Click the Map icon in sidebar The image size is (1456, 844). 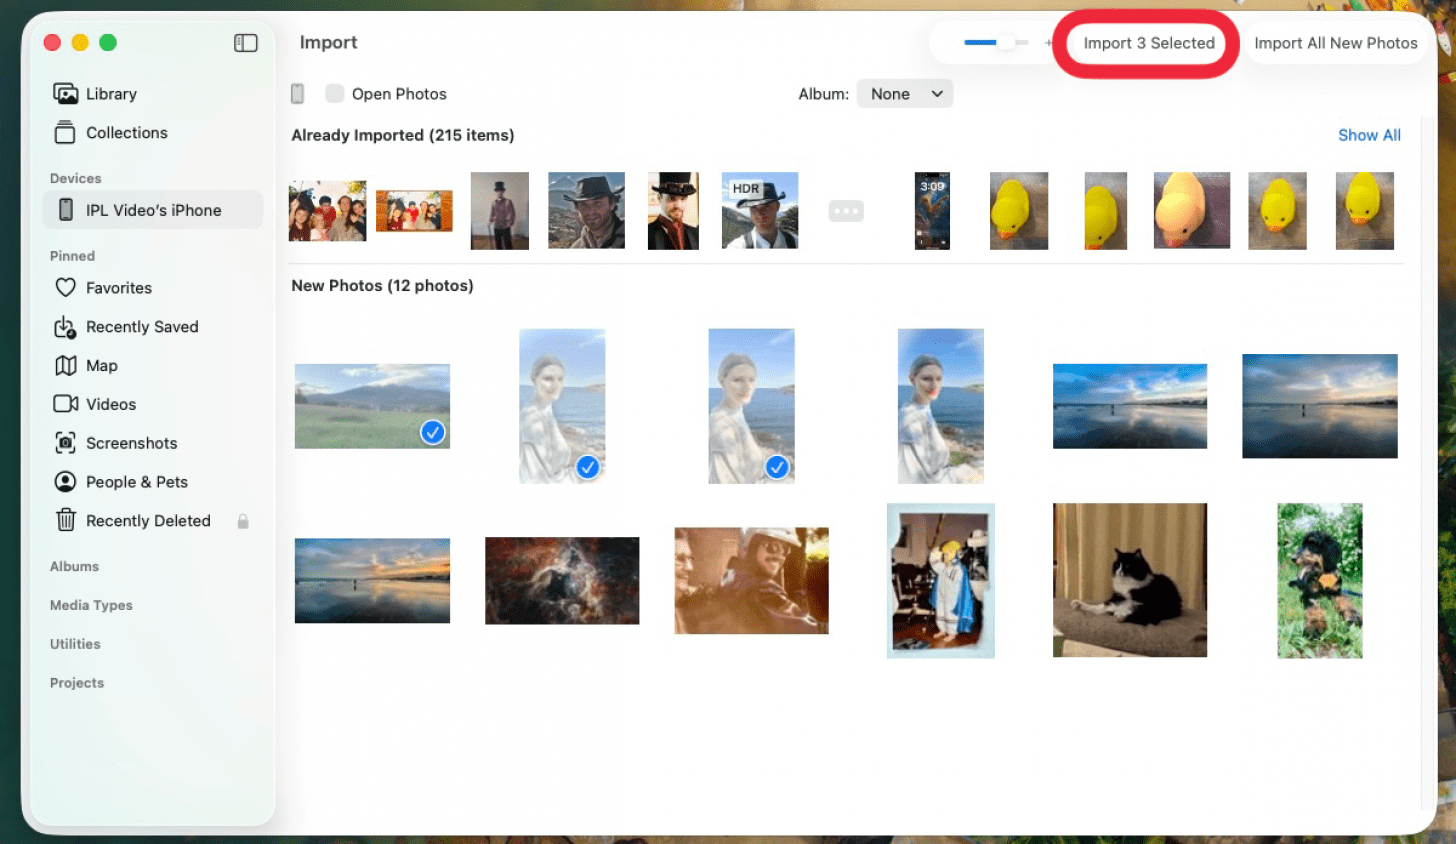66,366
